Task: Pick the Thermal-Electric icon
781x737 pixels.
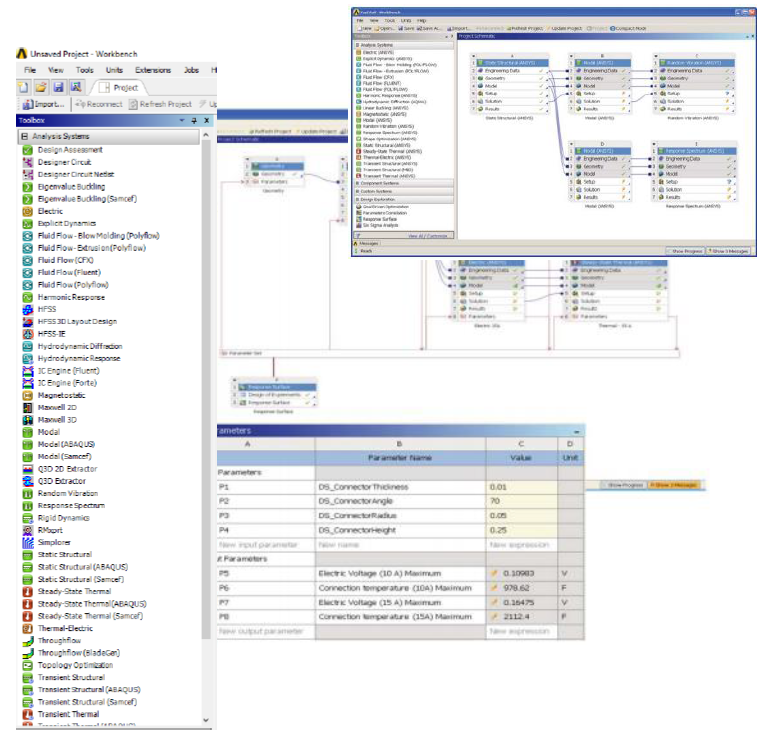Action: tap(28, 628)
